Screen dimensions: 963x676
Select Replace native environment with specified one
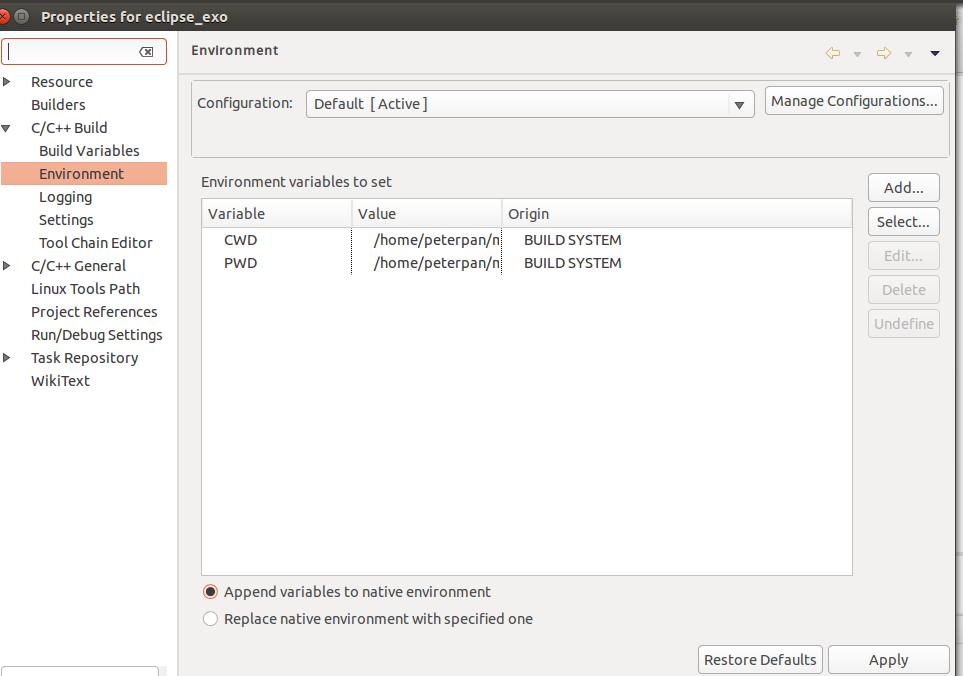point(210,619)
